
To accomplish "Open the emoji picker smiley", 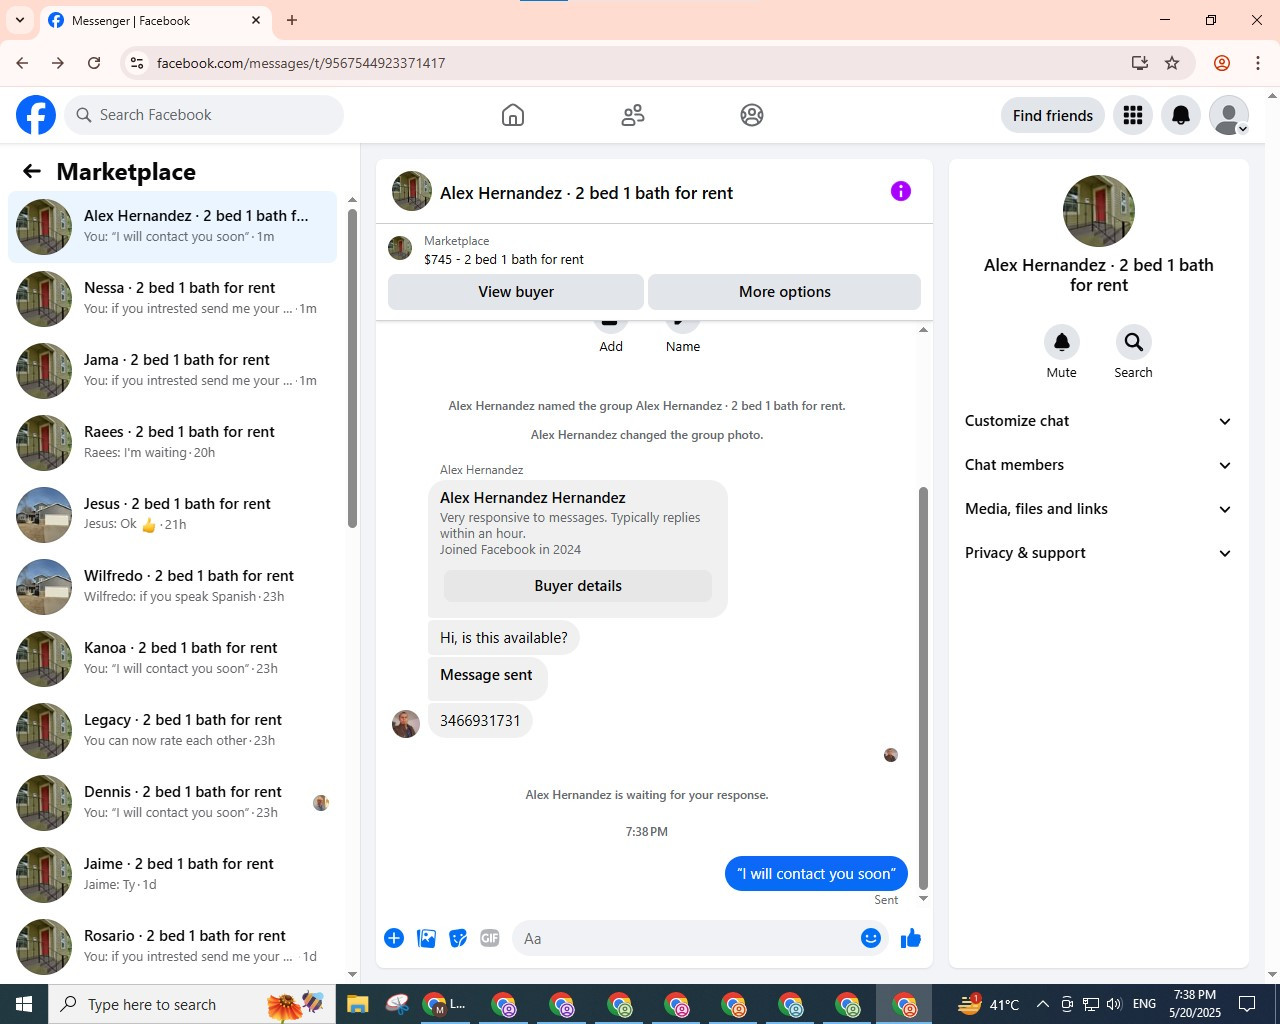I will pyautogui.click(x=871, y=938).
